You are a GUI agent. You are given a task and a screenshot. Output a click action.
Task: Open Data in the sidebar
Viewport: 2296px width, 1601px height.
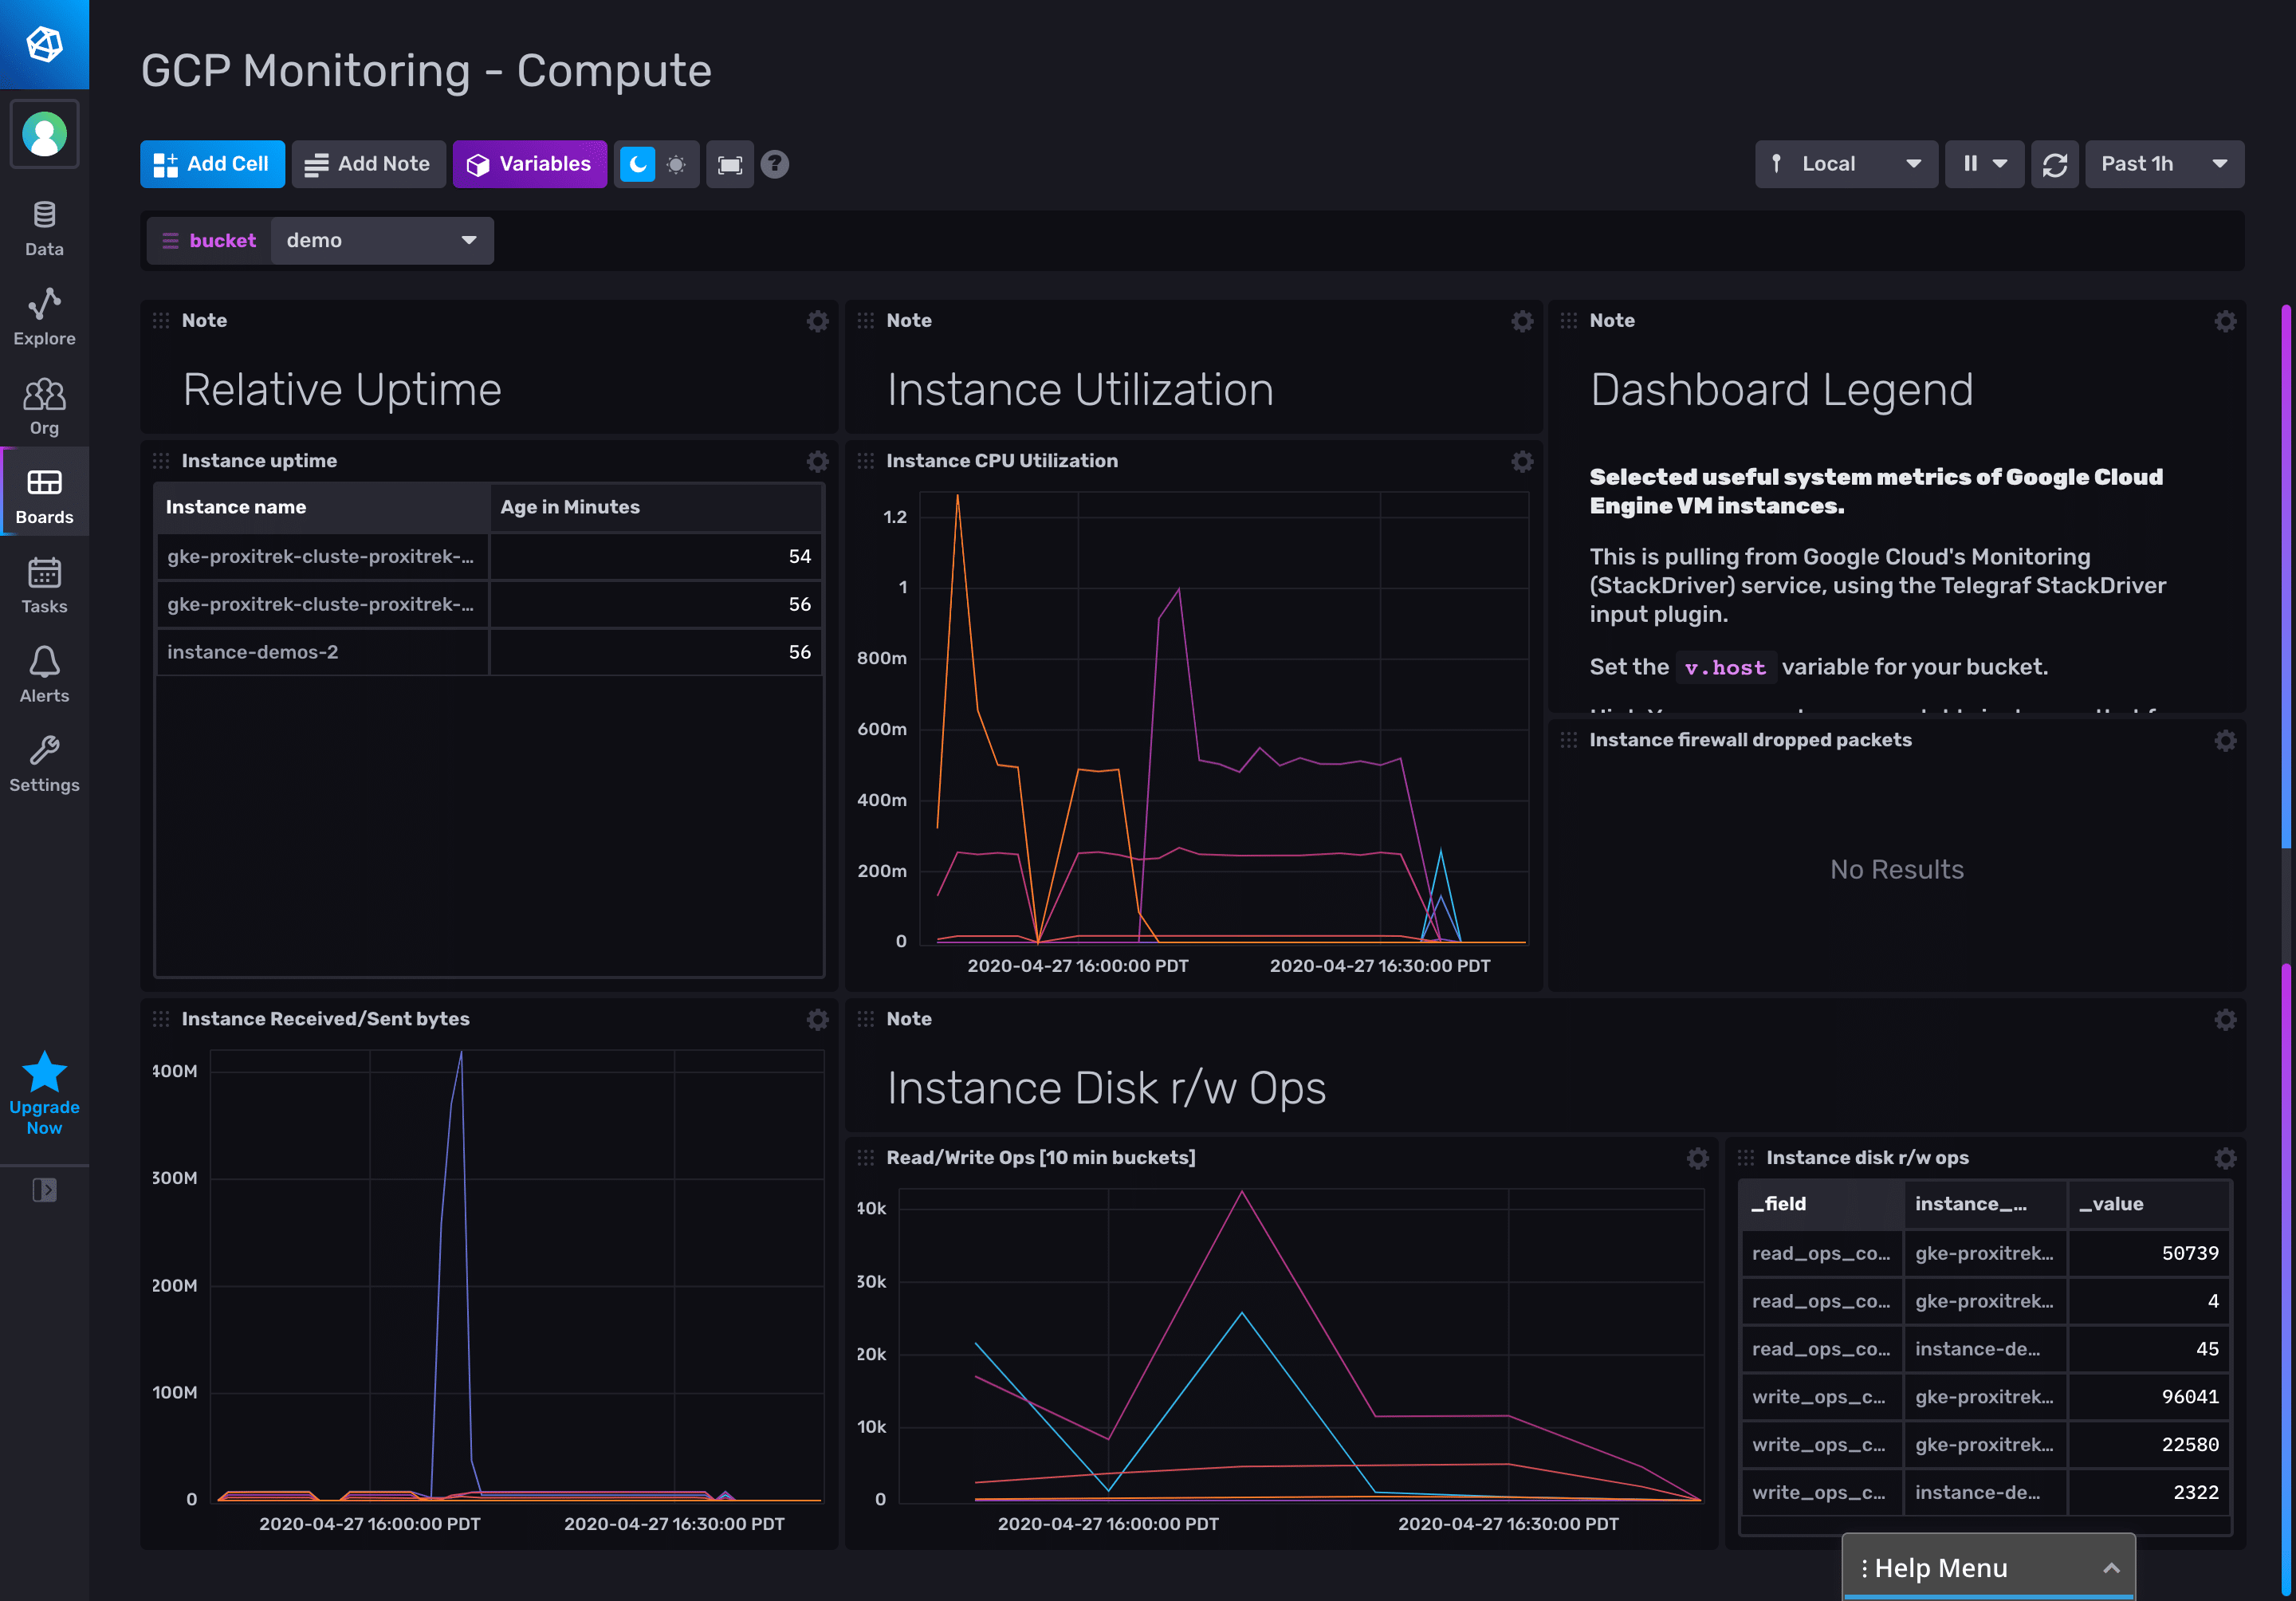pos(44,229)
